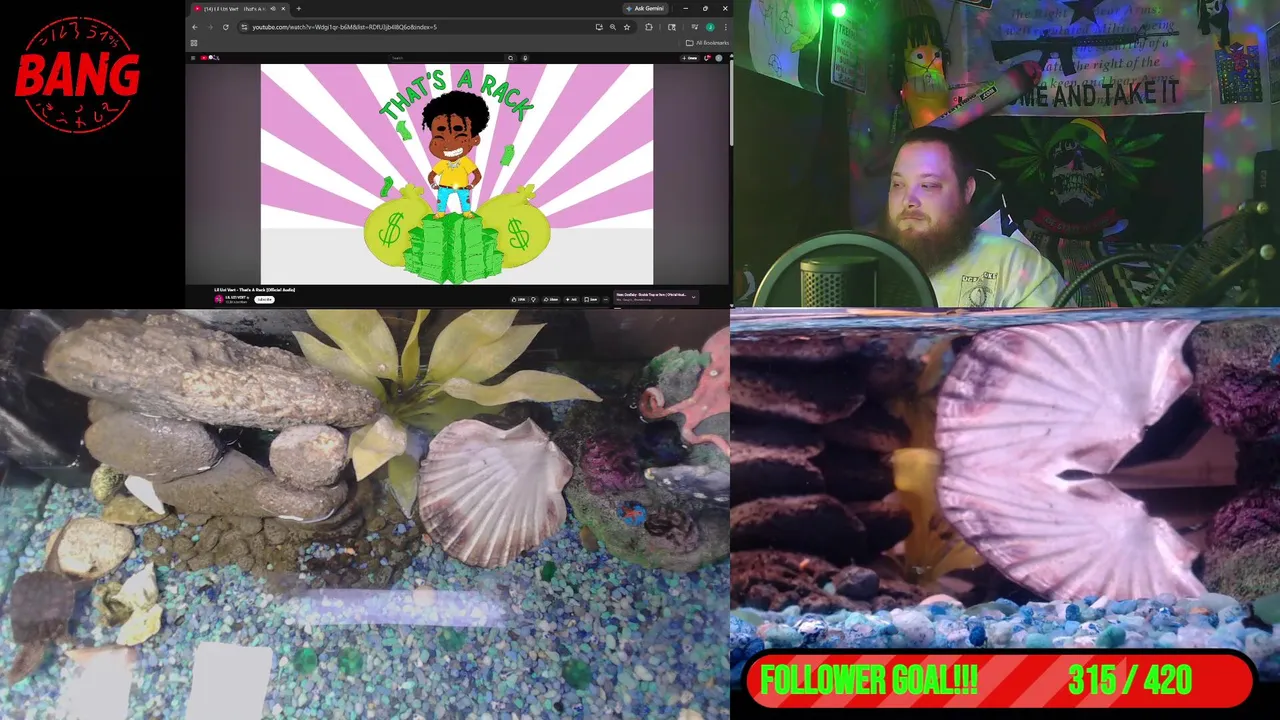Open the Chrome profile avatar
This screenshot has height=720, width=1280.
pos(710,27)
